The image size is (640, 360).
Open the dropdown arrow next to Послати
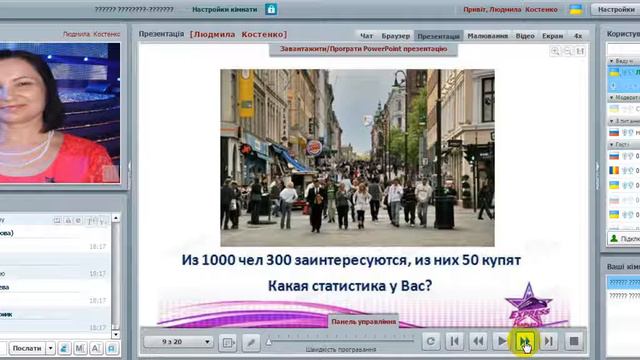tap(50, 348)
